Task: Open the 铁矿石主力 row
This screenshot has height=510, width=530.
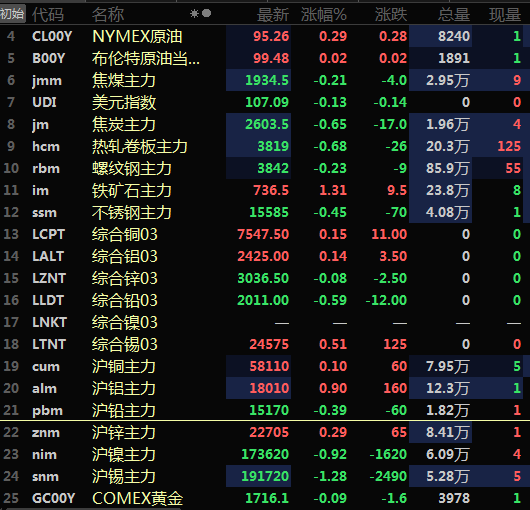Action: [265, 190]
